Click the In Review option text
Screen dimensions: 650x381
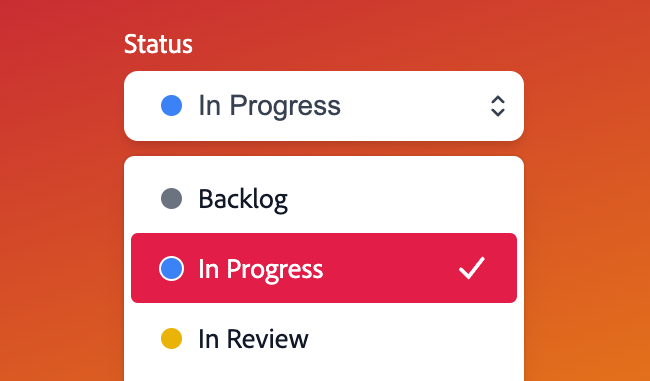pos(253,339)
